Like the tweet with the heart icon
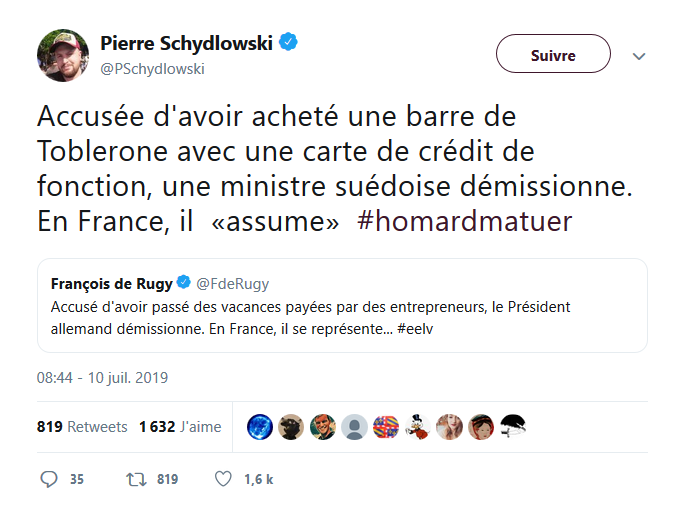This screenshot has height=515, width=685. pyautogui.click(x=224, y=479)
